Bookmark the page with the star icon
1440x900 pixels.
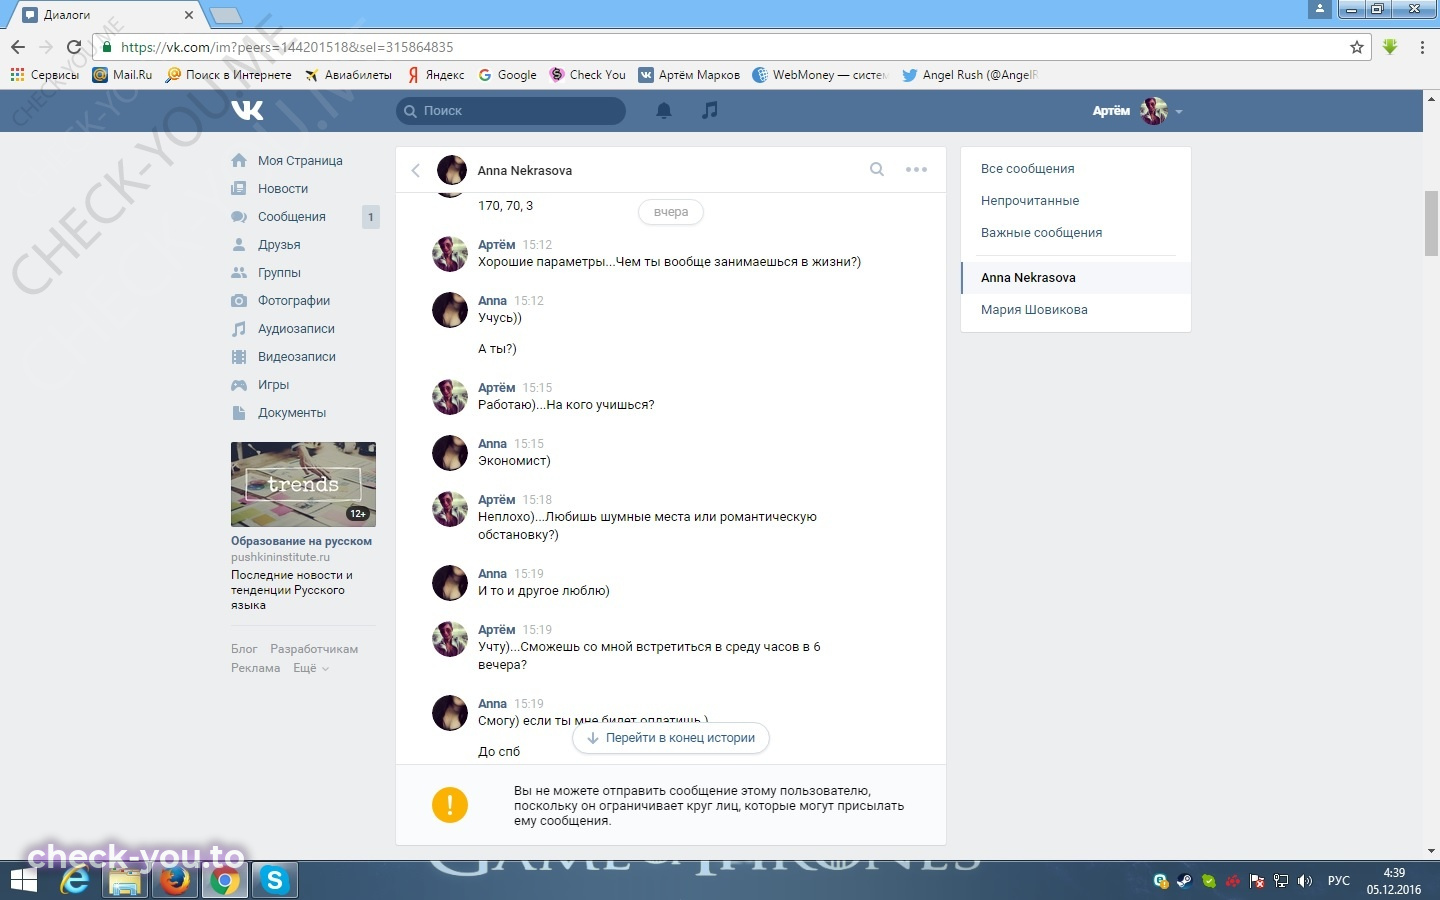pyautogui.click(x=1357, y=47)
